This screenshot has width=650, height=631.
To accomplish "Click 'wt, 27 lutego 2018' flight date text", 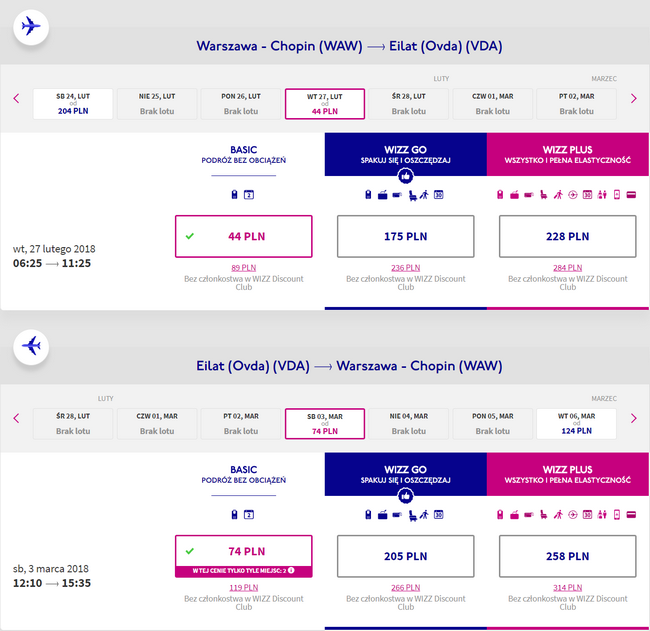I will [54, 249].
